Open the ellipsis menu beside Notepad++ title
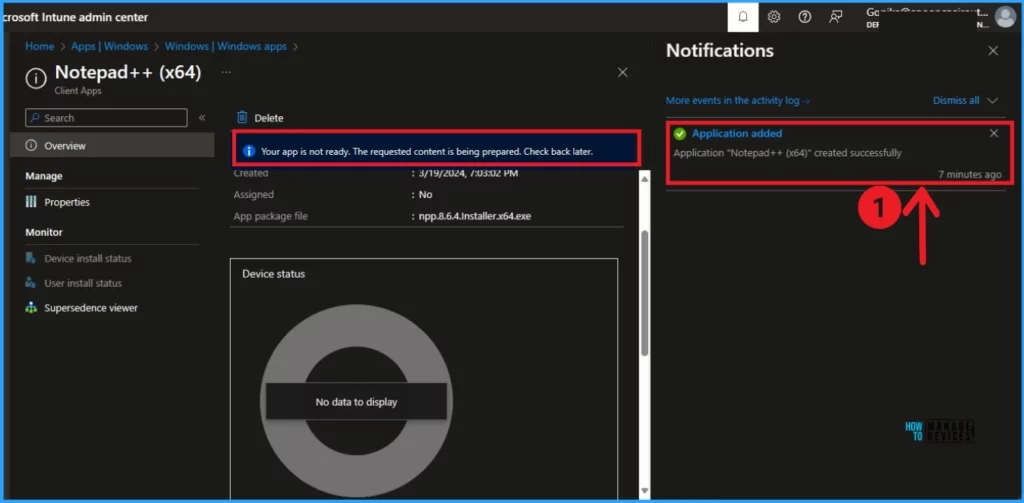The width and height of the screenshot is (1024, 503). [x=226, y=72]
